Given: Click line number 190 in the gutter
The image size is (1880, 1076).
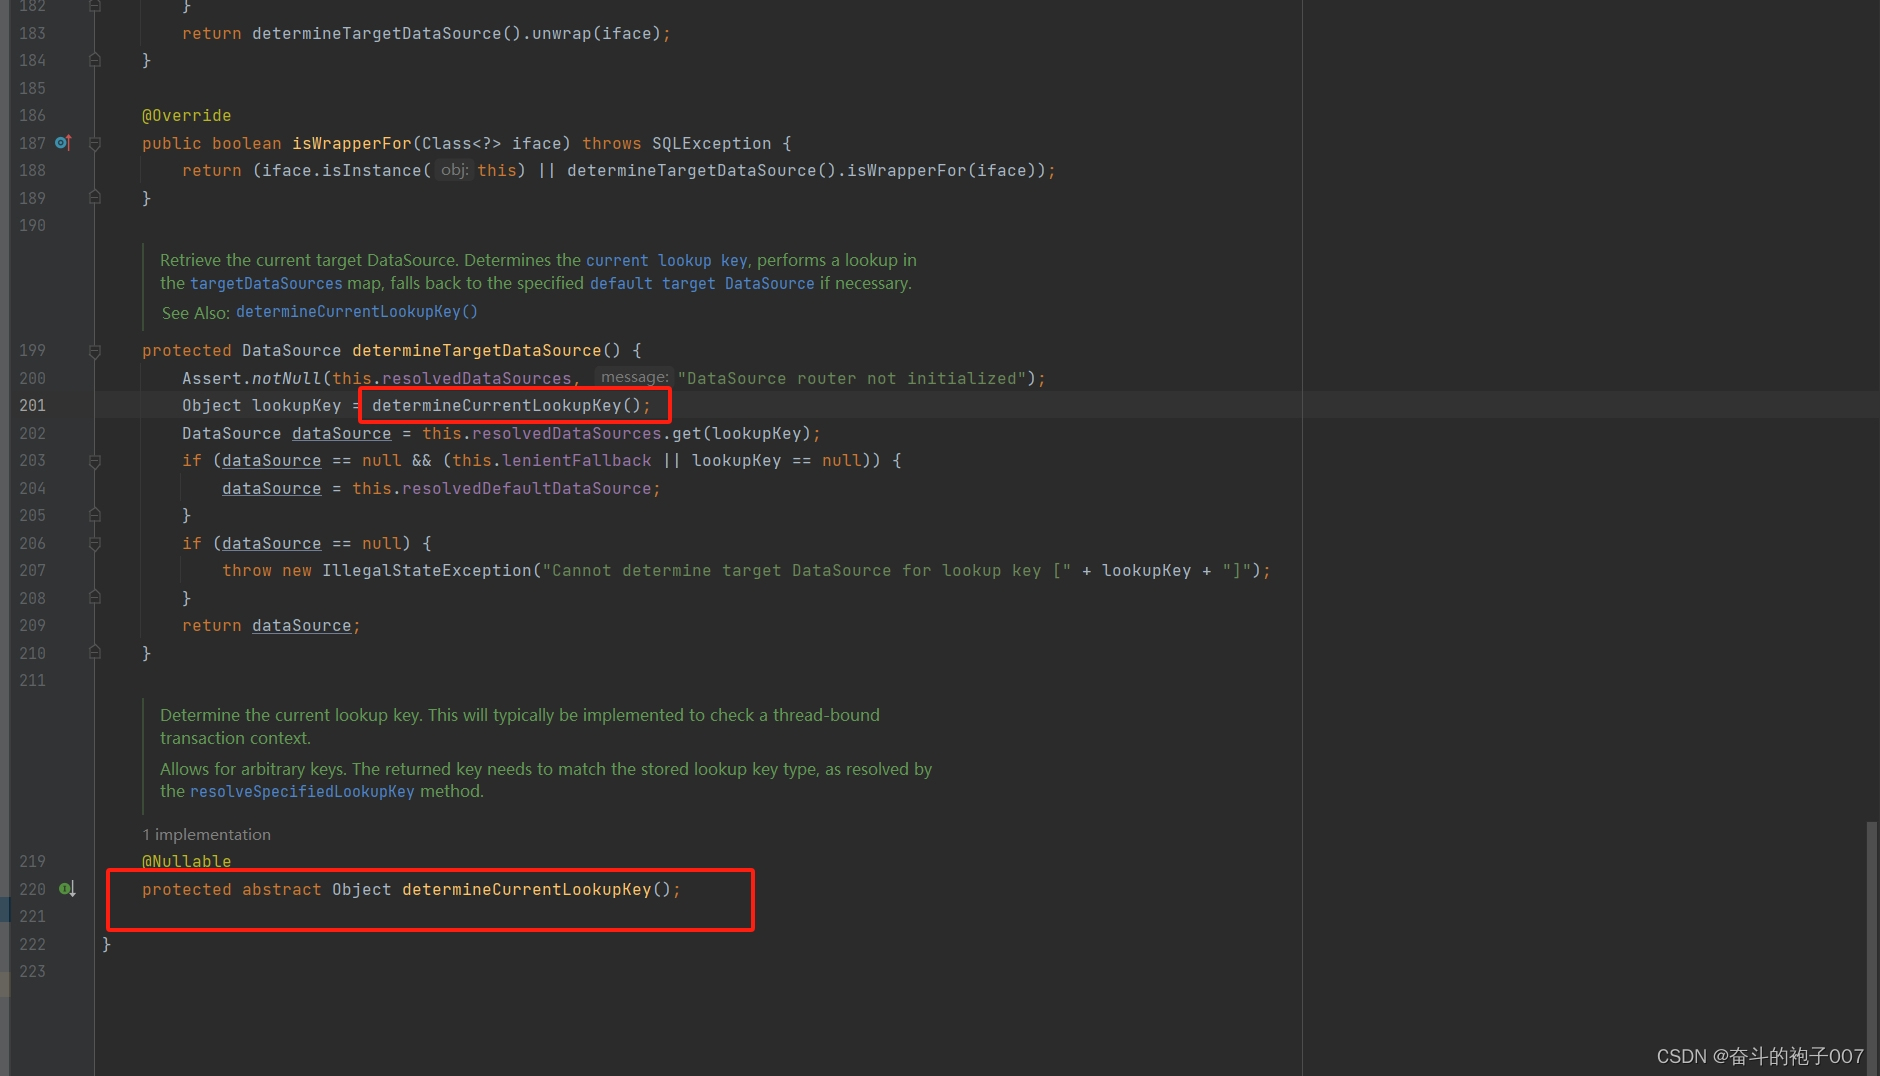Looking at the screenshot, I should [x=32, y=225].
